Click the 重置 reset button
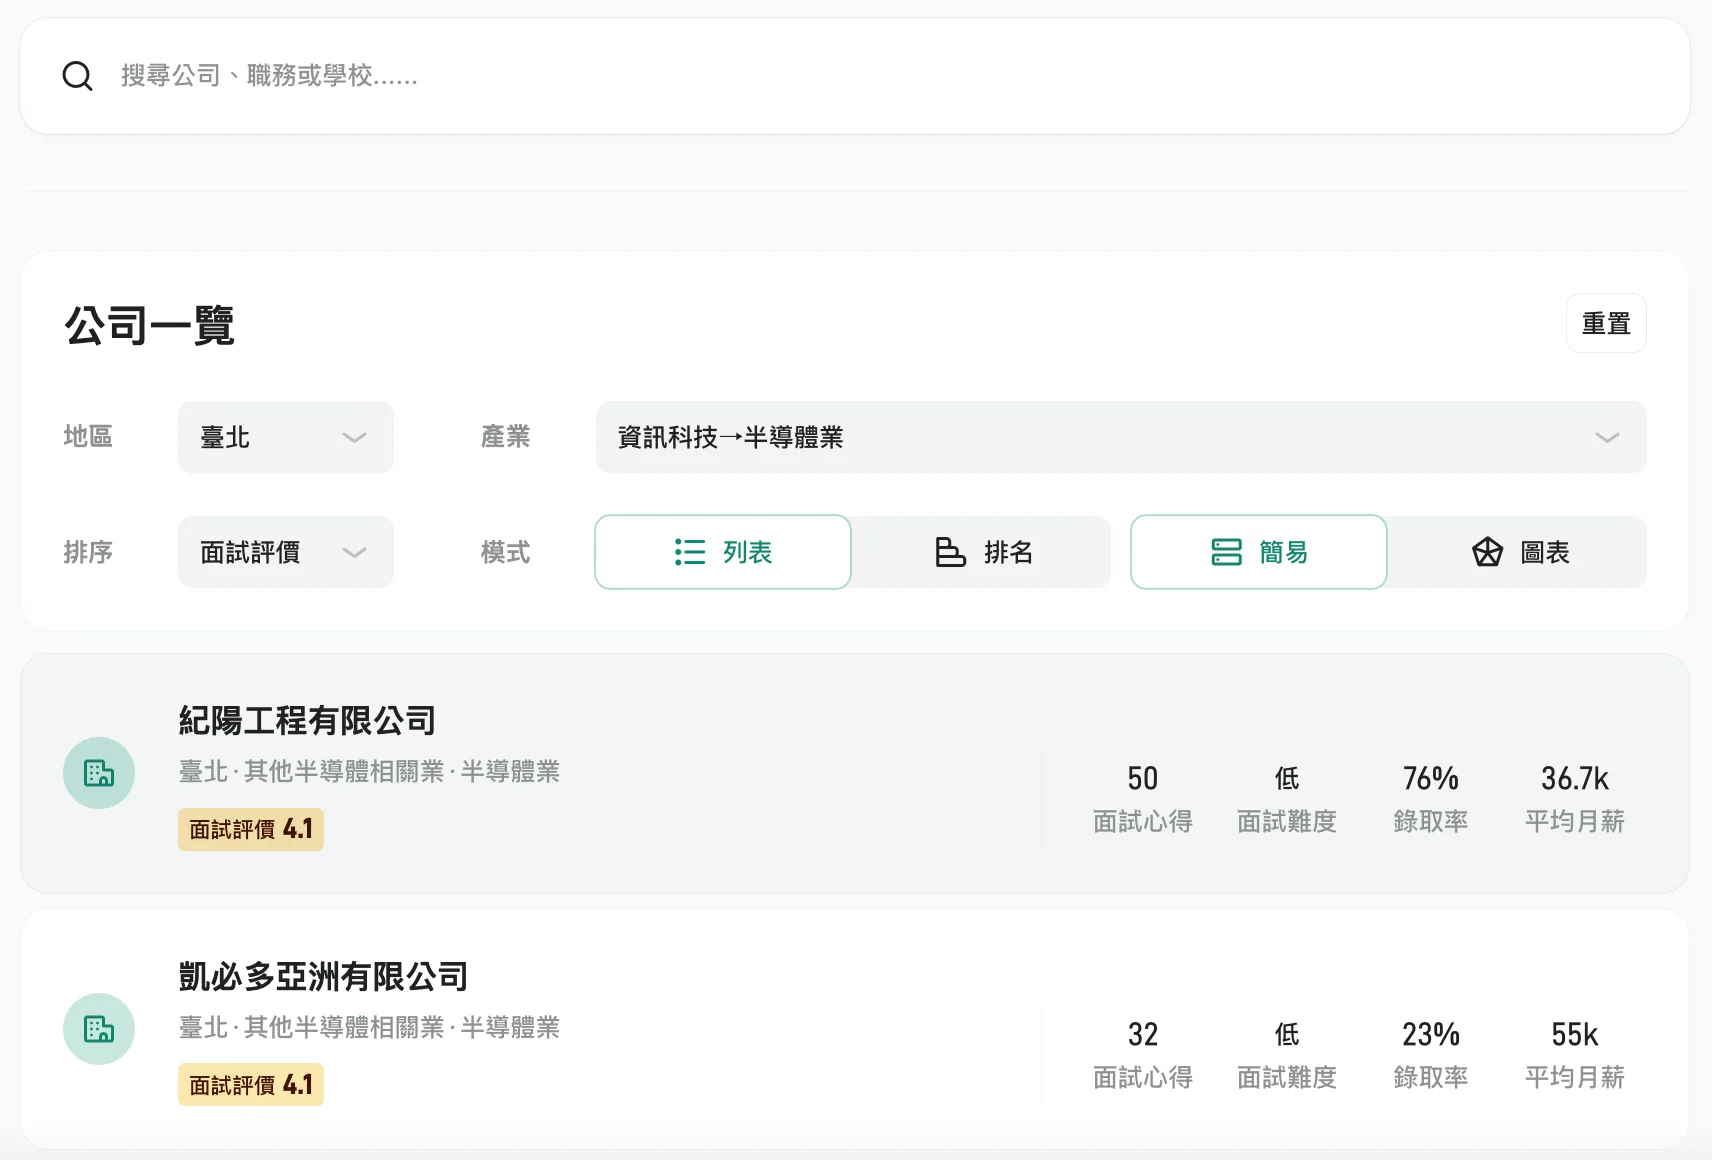 (1606, 323)
